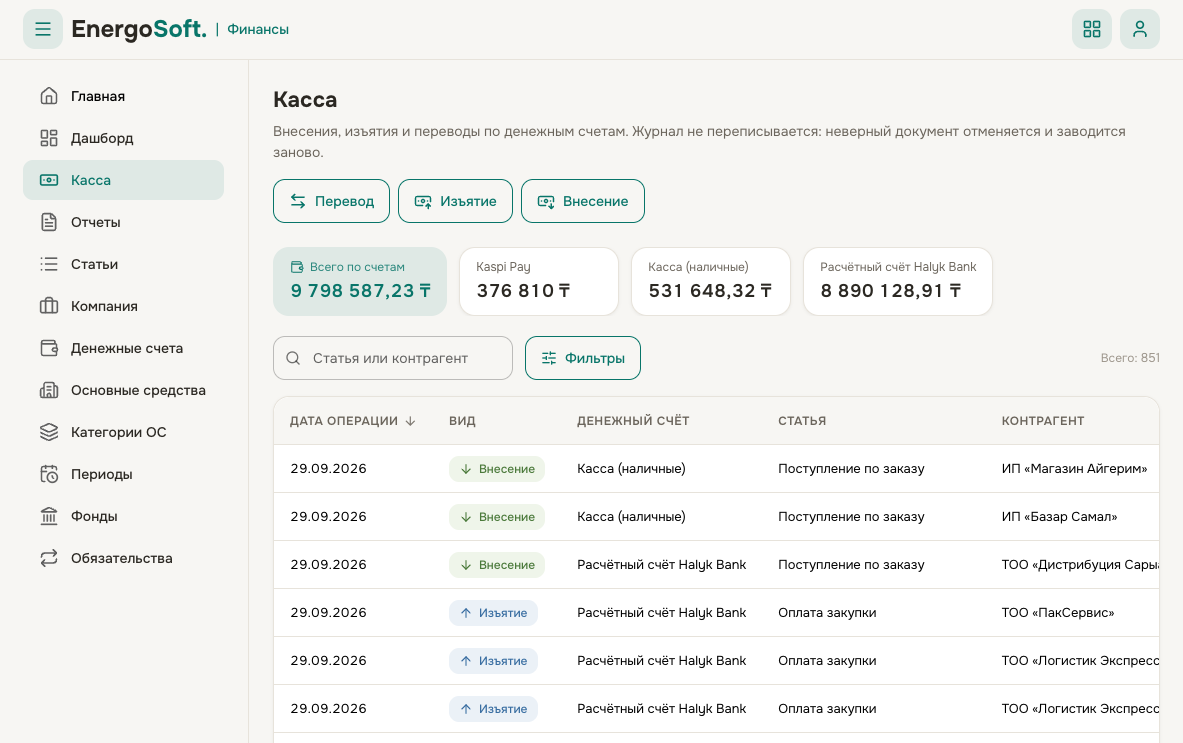Viewport: 1183px width, 743px height.
Task: Open Категории ОС in the sidebar
Action: point(124,432)
